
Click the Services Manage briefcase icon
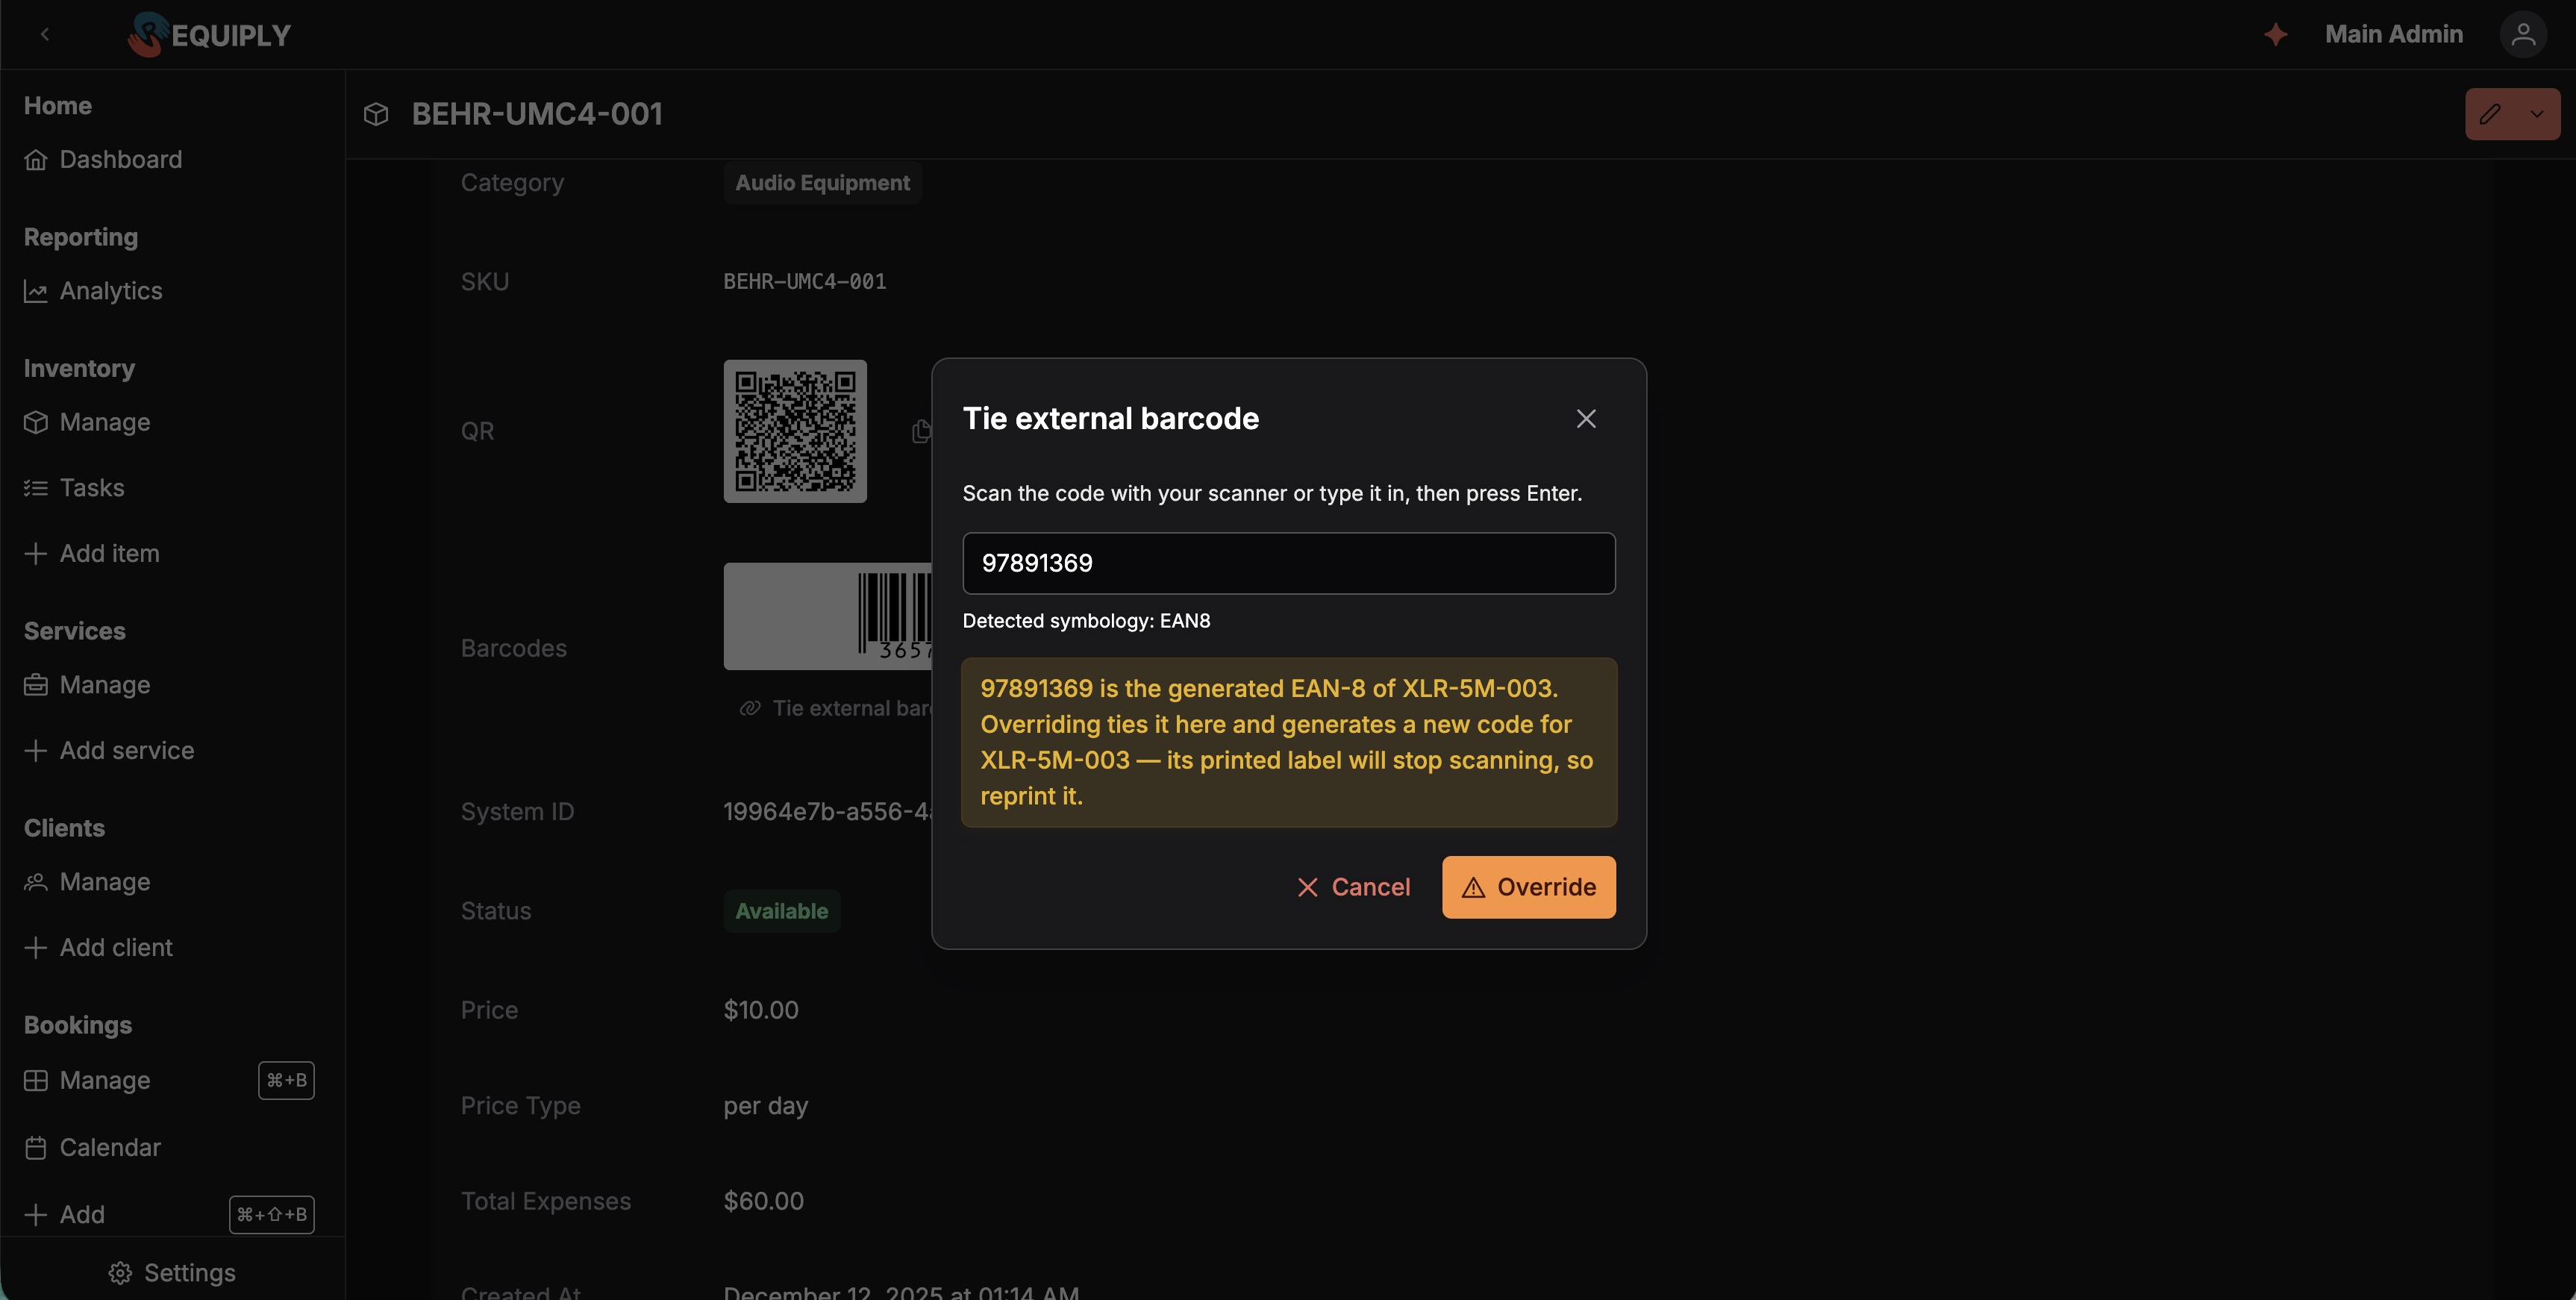[x=36, y=685]
